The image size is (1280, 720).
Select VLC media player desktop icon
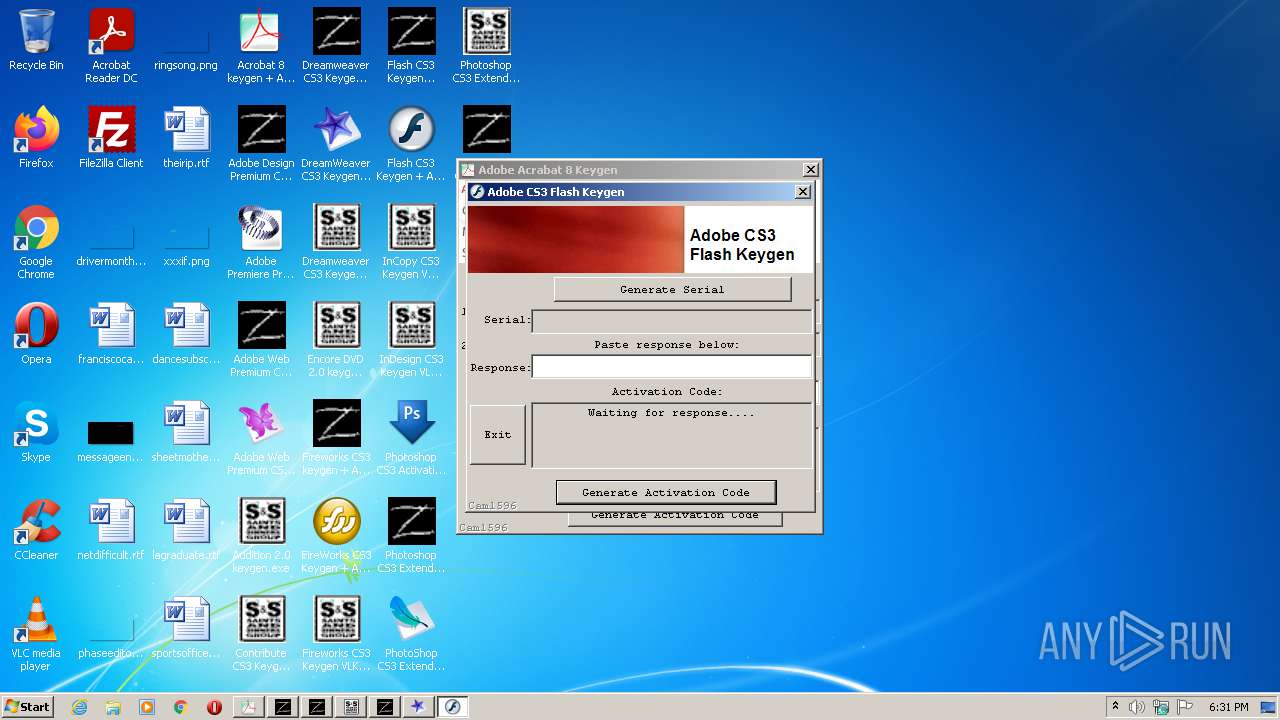point(36,634)
